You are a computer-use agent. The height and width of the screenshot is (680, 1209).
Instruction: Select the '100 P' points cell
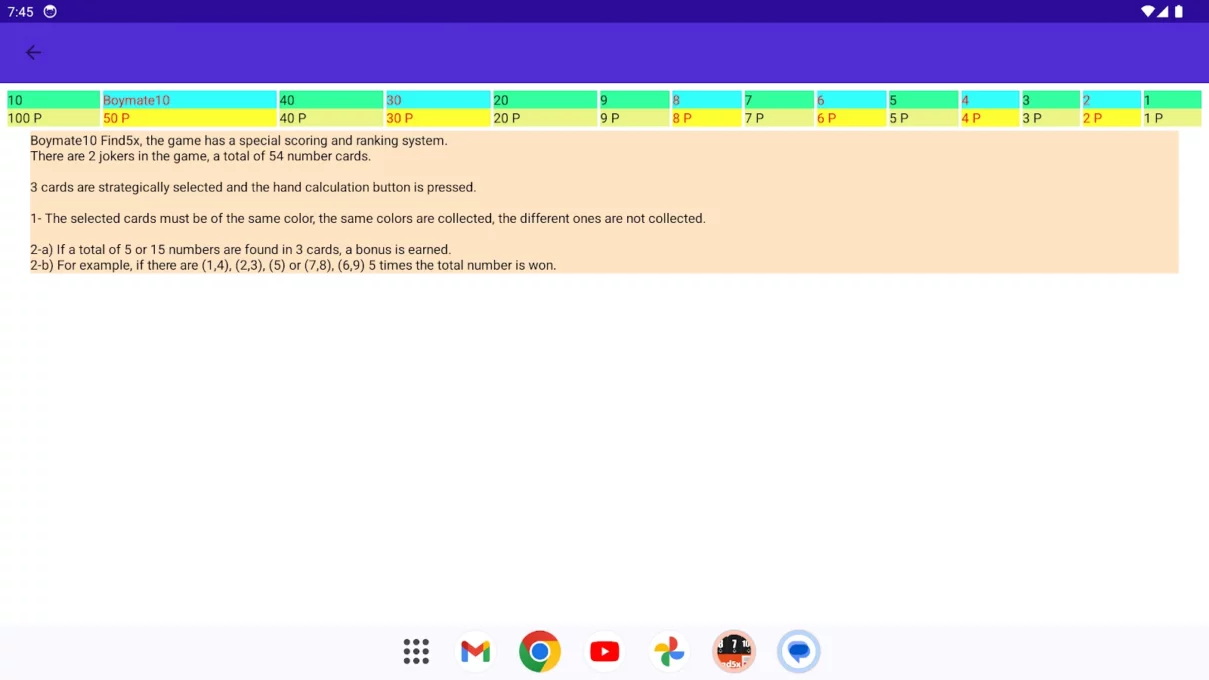pos(53,118)
